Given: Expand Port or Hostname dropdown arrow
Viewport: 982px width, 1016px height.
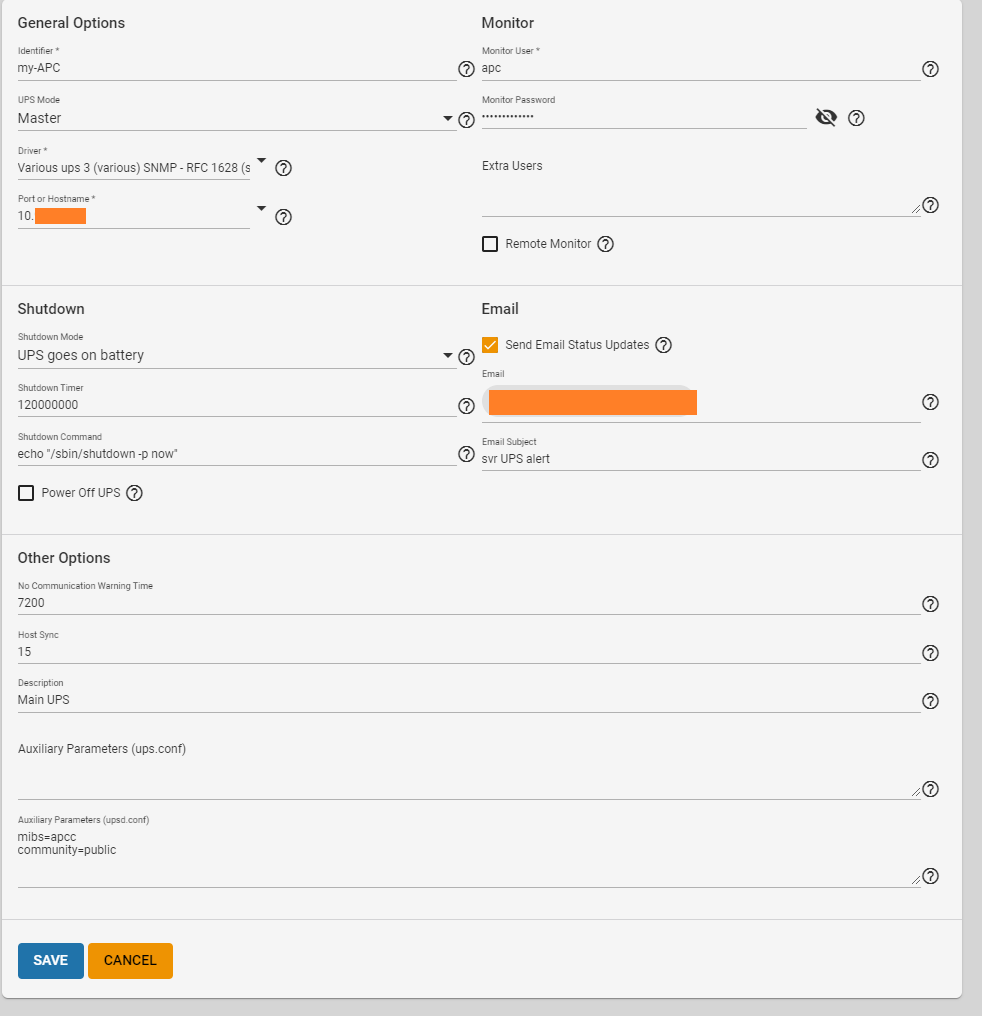Looking at the screenshot, I should click(x=261, y=209).
